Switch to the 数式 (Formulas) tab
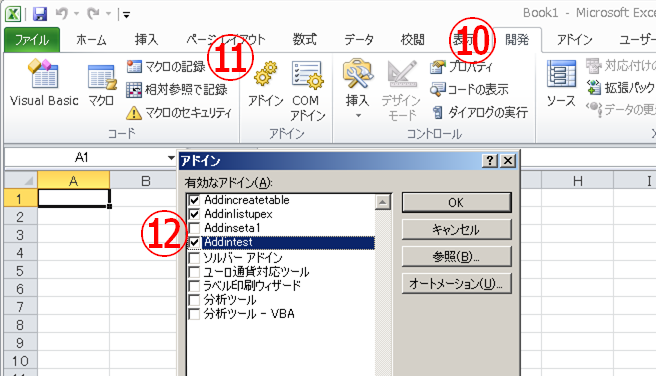Screen dimensions: 656x376 coord(304,40)
